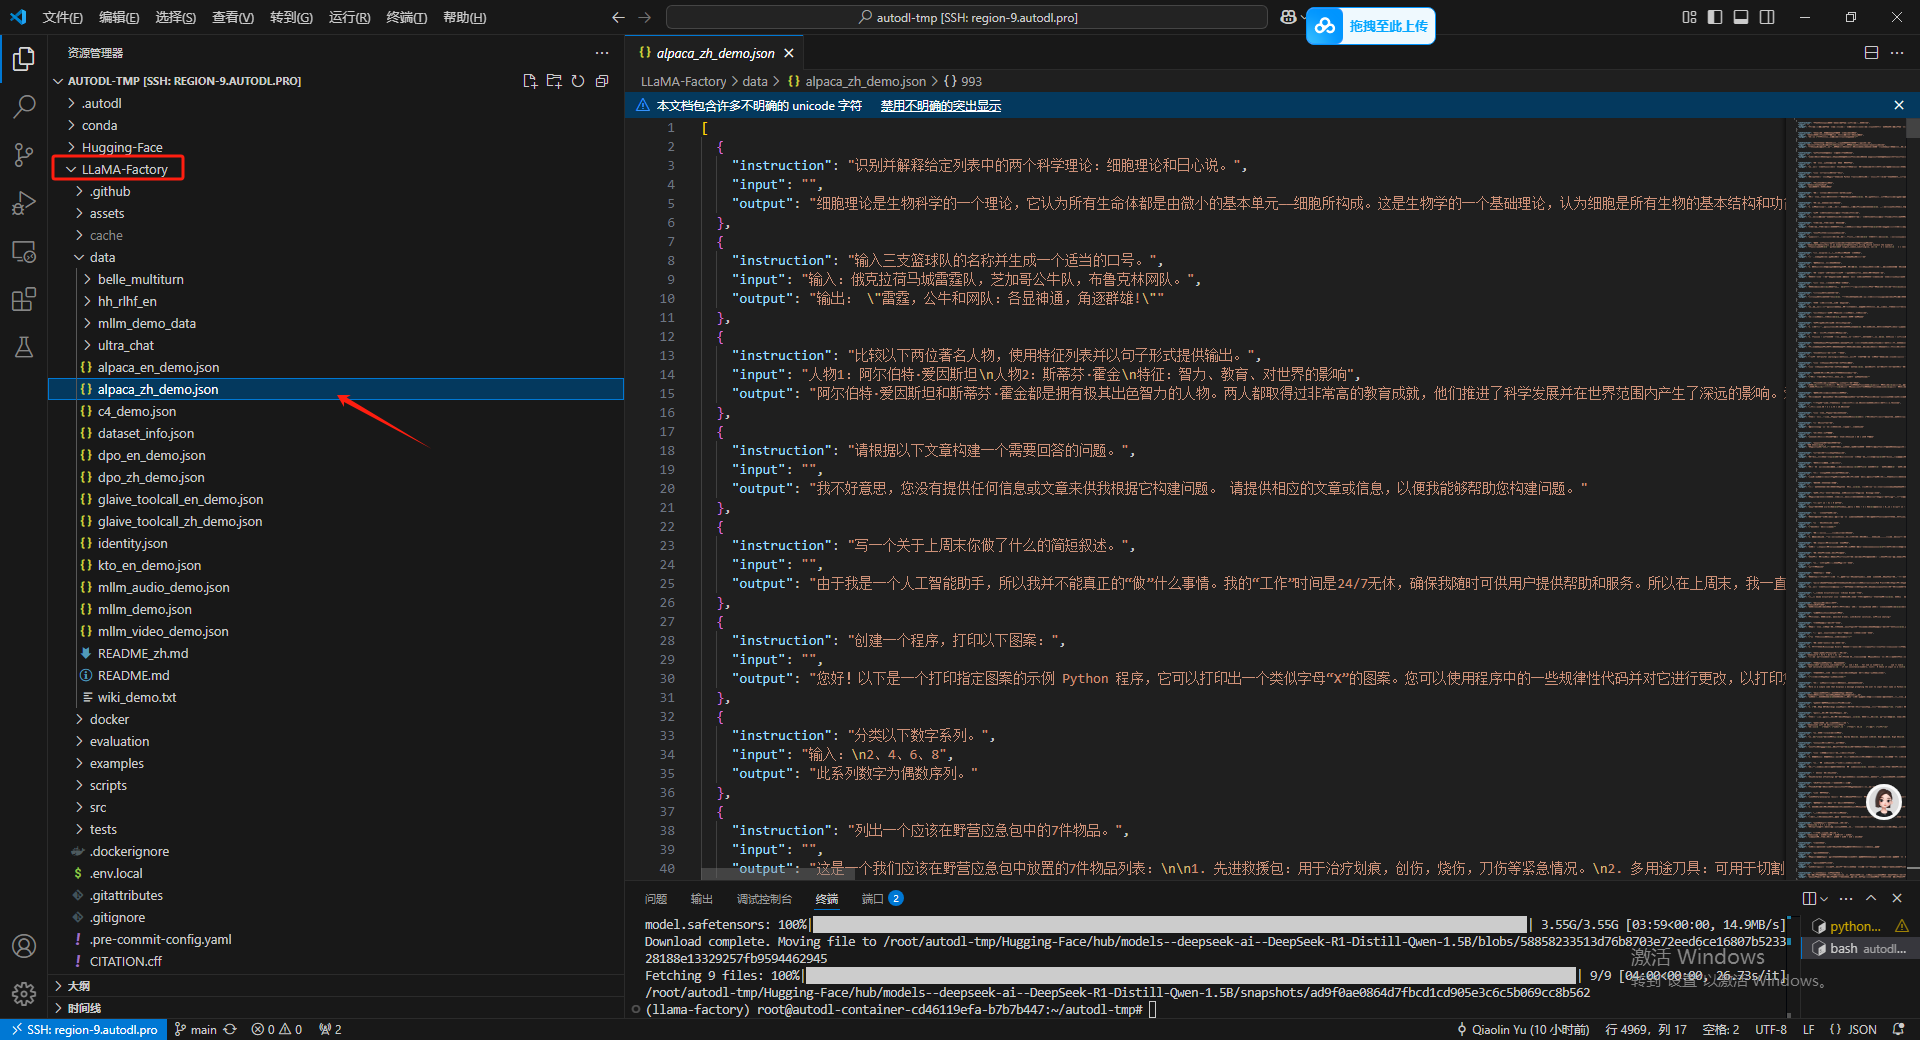This screenshot has height=1040, width=1920.
Task: Open the Remote Explorer view
Action: tap(24, 251)
